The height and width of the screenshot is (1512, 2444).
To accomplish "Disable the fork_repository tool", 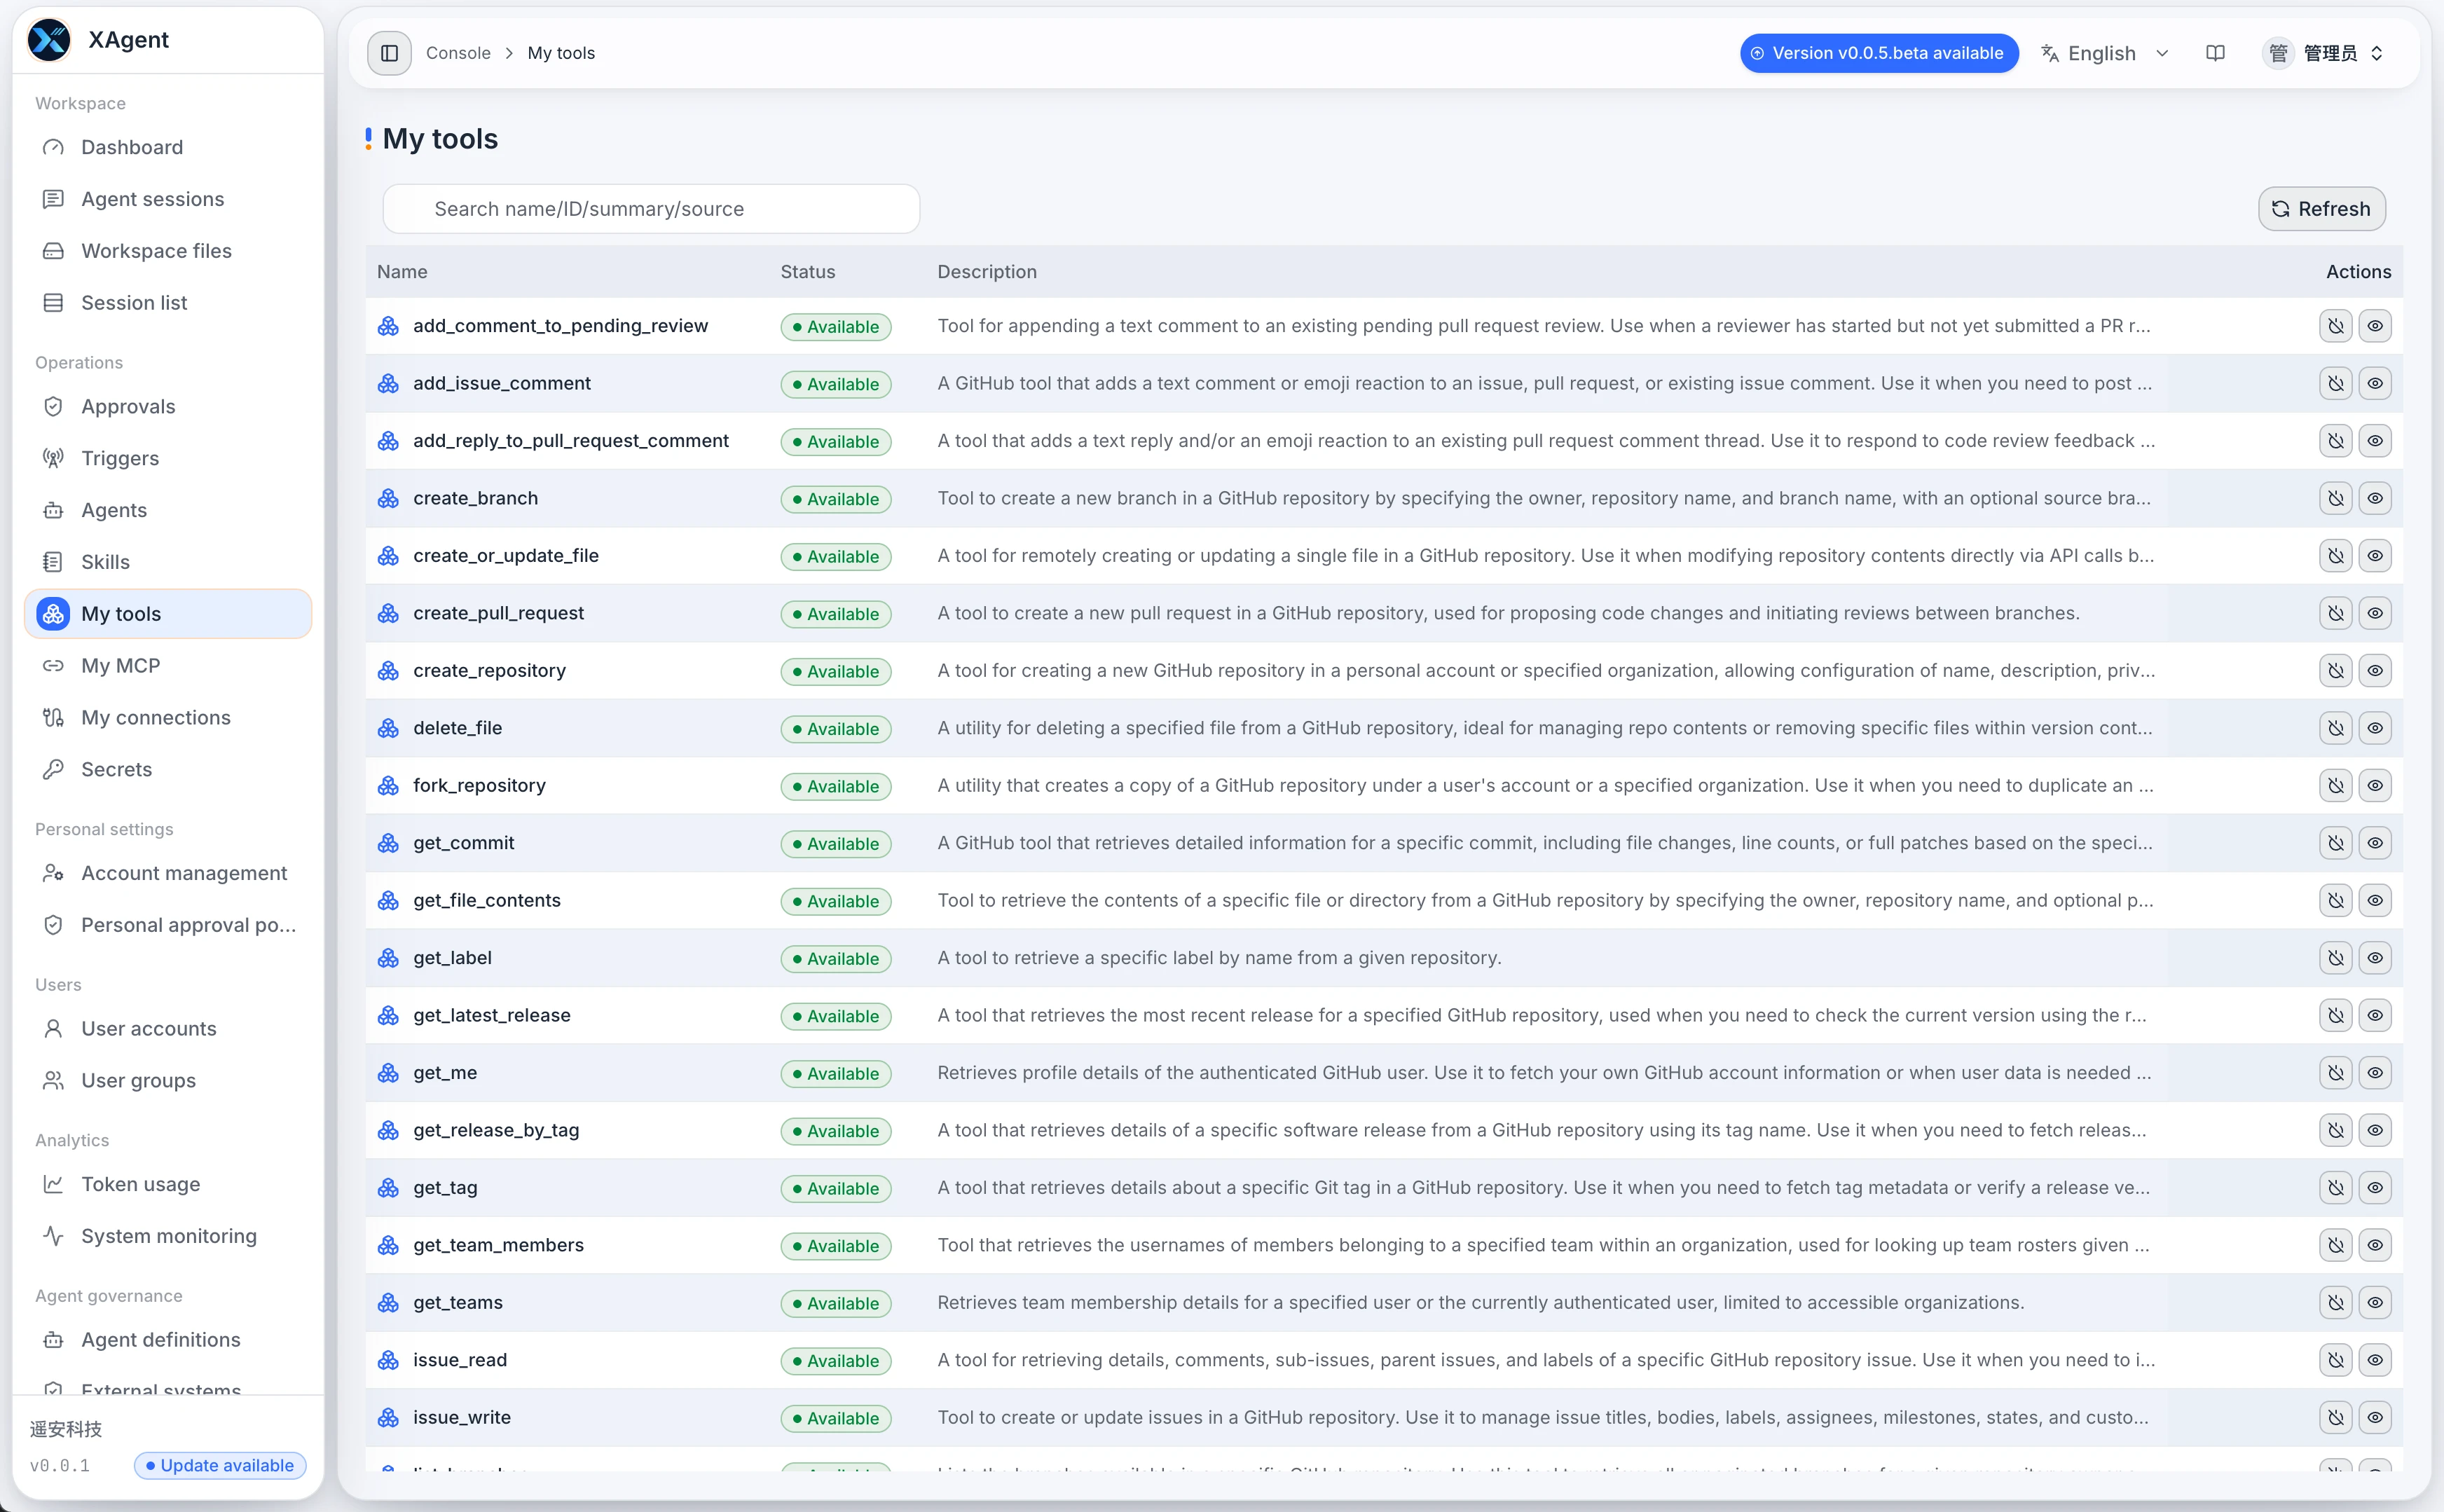I will click(x=2335, y=785).
